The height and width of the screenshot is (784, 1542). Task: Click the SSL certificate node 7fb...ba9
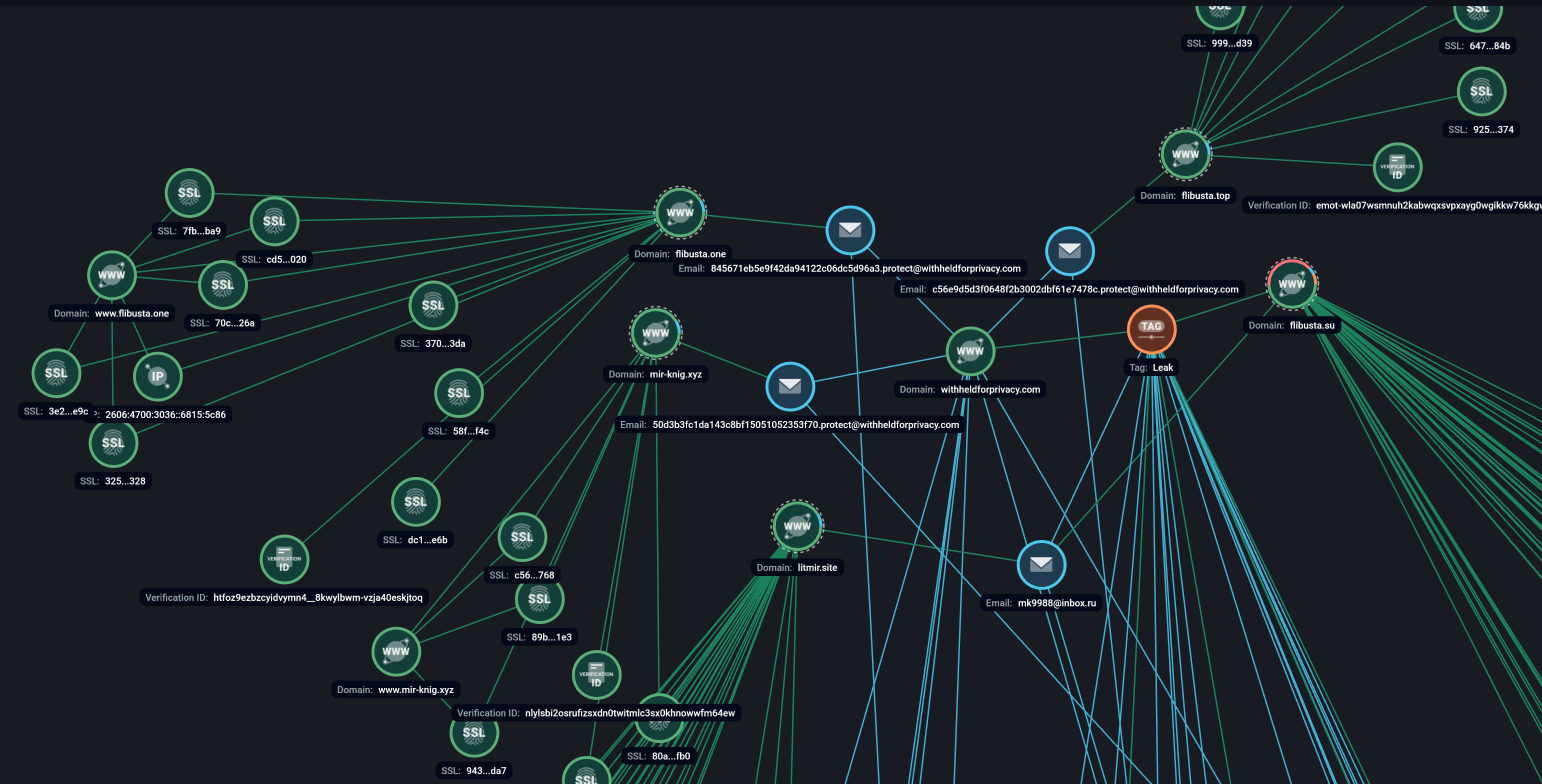pos(189,193)
